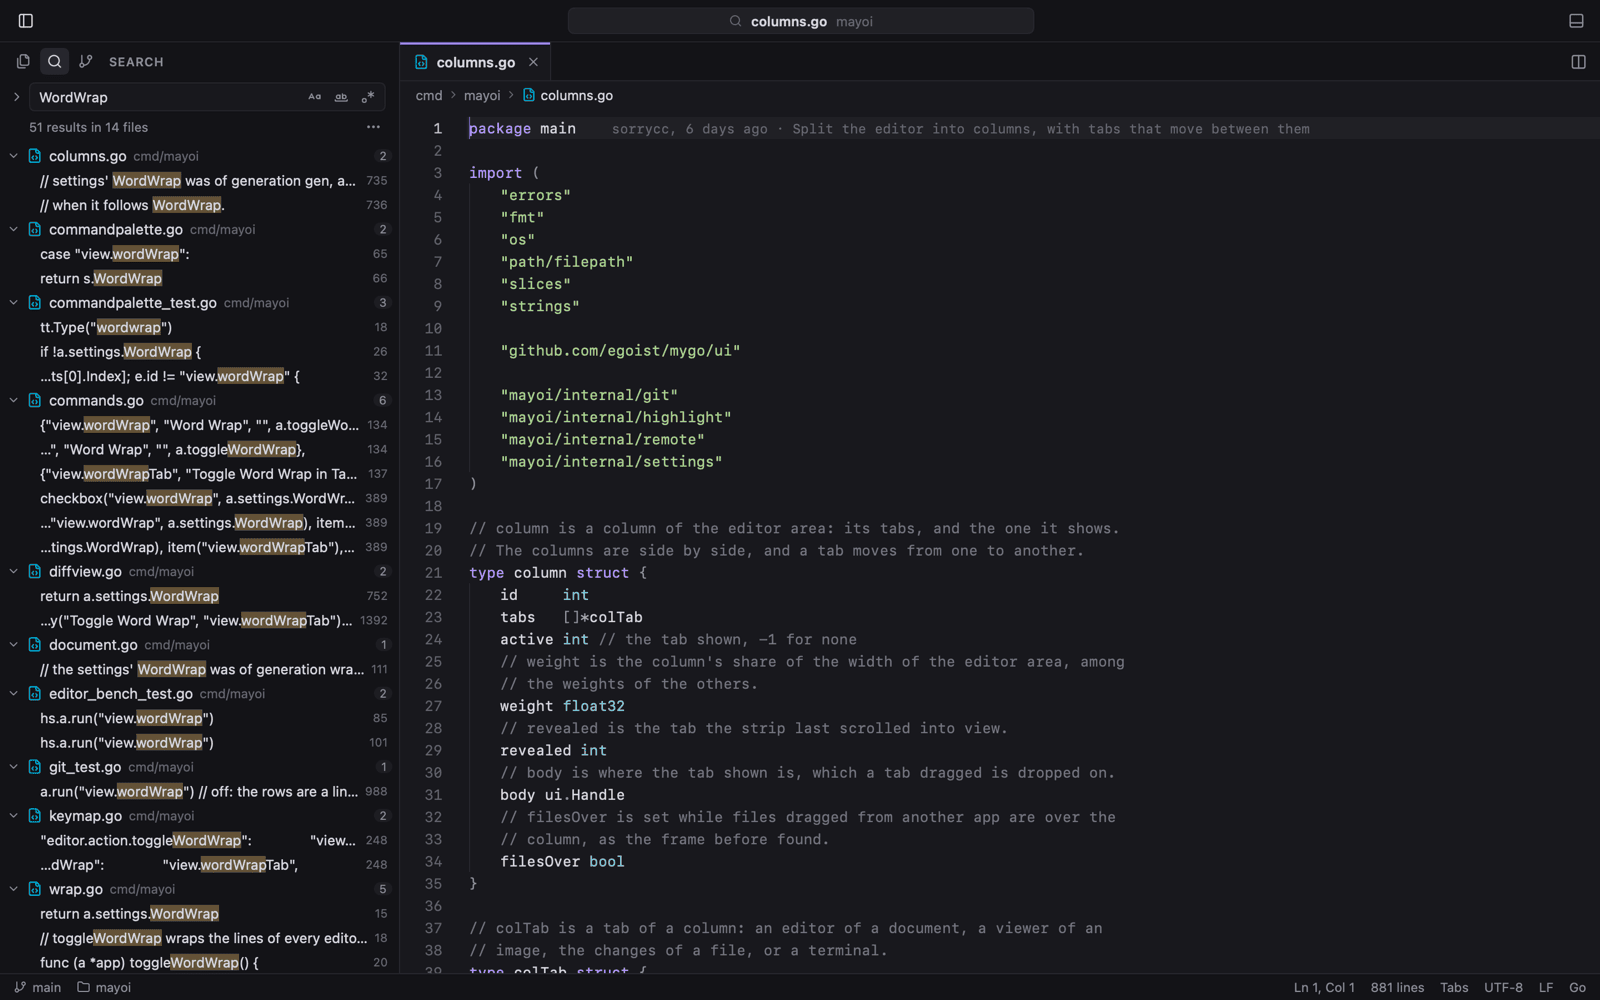Image resolution: width=1600 pixels, height=1000 pixels.
Task: Toggle Match Case in search box
Action: click(x=314, y=97)
